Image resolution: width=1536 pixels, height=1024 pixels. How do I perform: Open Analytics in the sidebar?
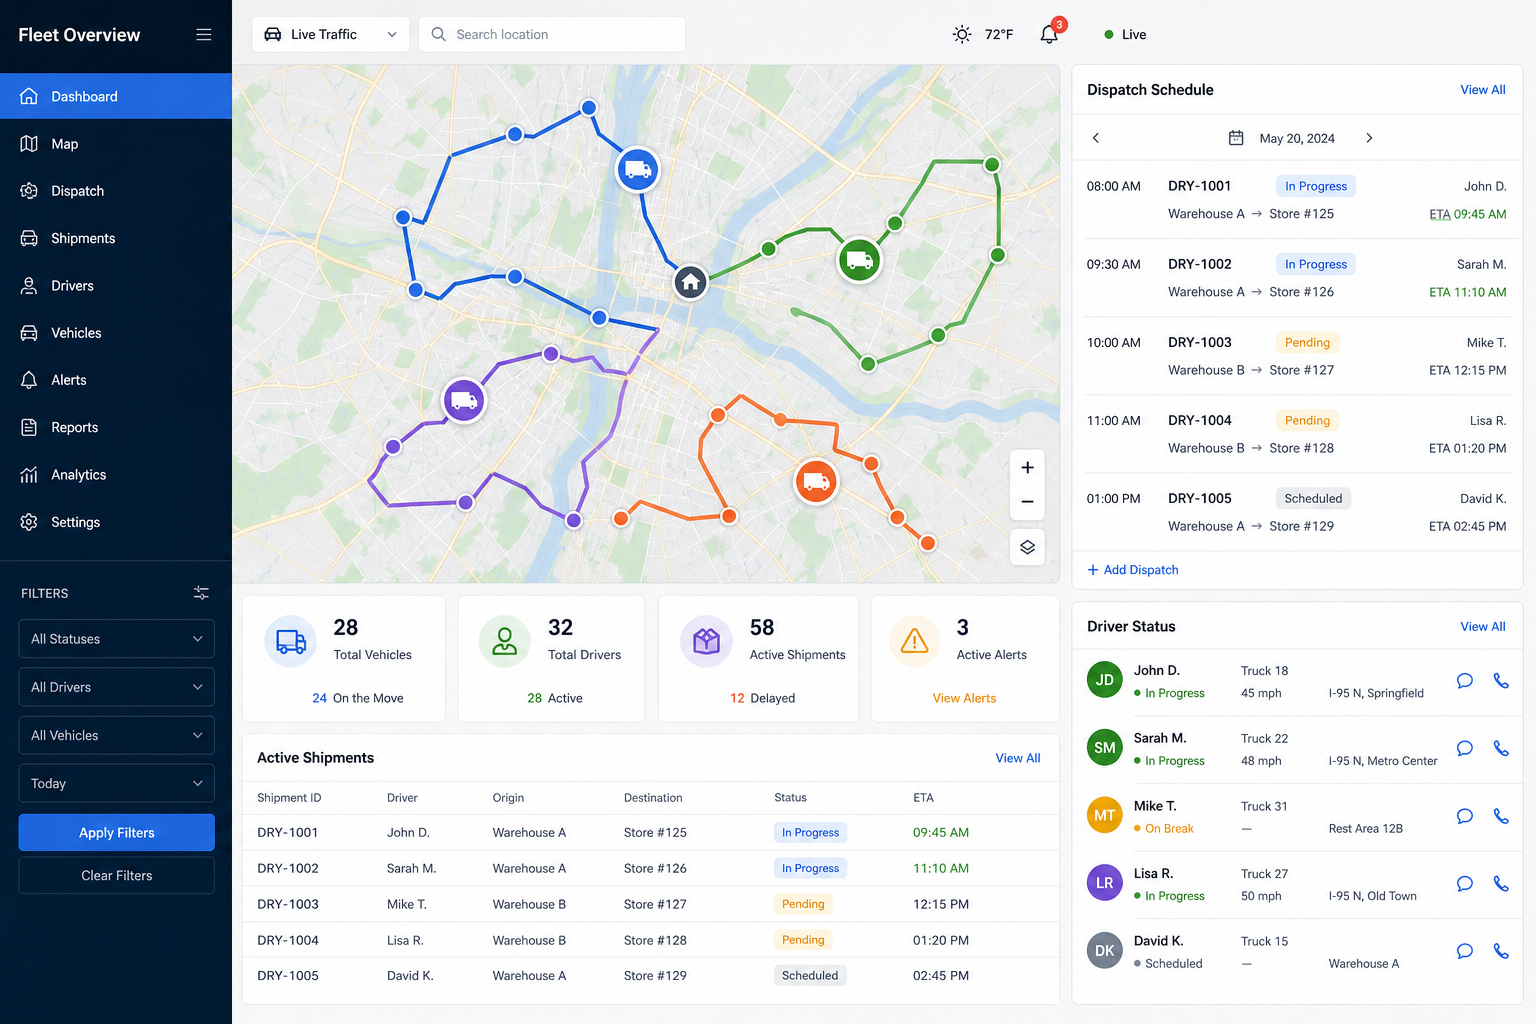116,475
